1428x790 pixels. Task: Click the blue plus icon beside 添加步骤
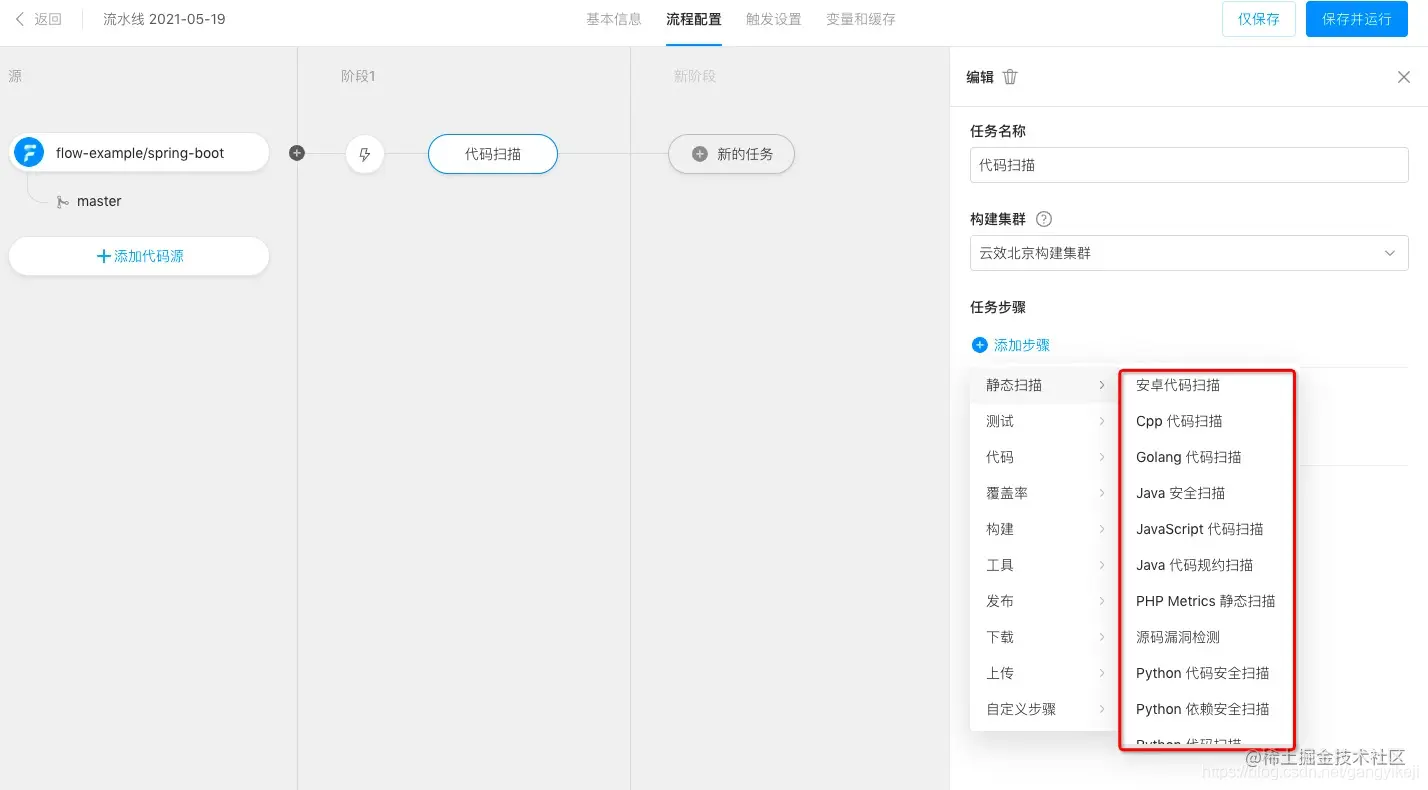pos(980,344)
